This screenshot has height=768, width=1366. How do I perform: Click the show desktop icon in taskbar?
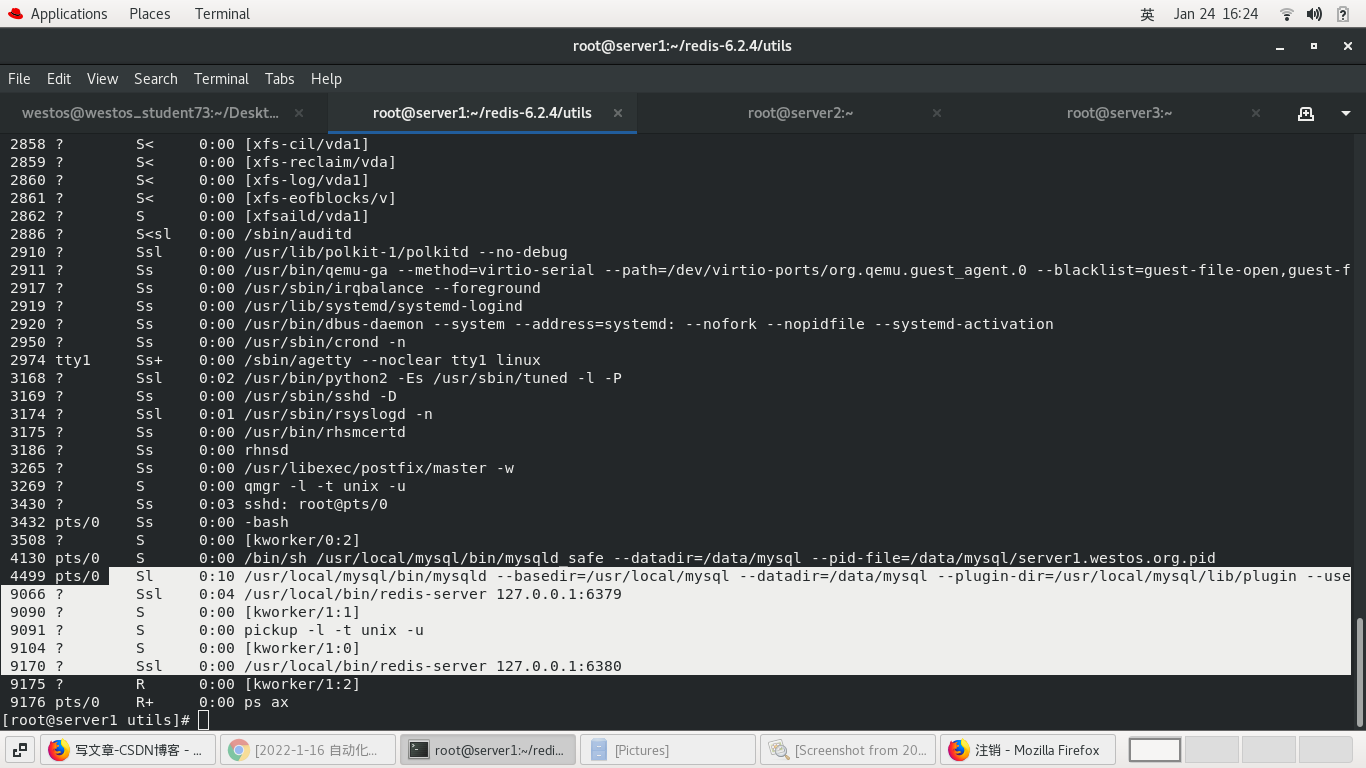click(20, 750)
